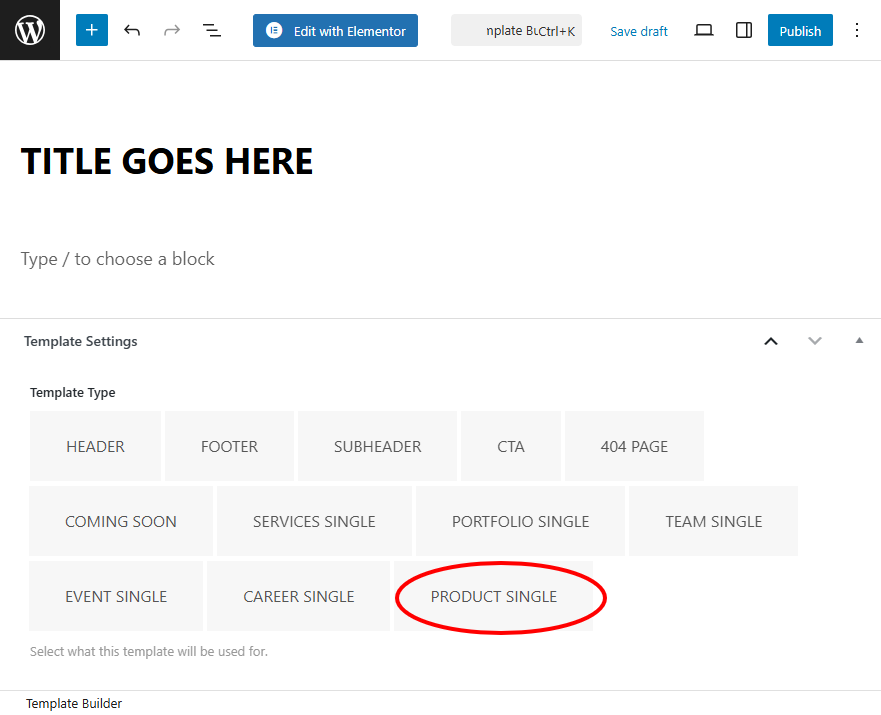Open the block inserter plus button
The height and width of the screenshot is (715, 881).
tap(91, 30)
